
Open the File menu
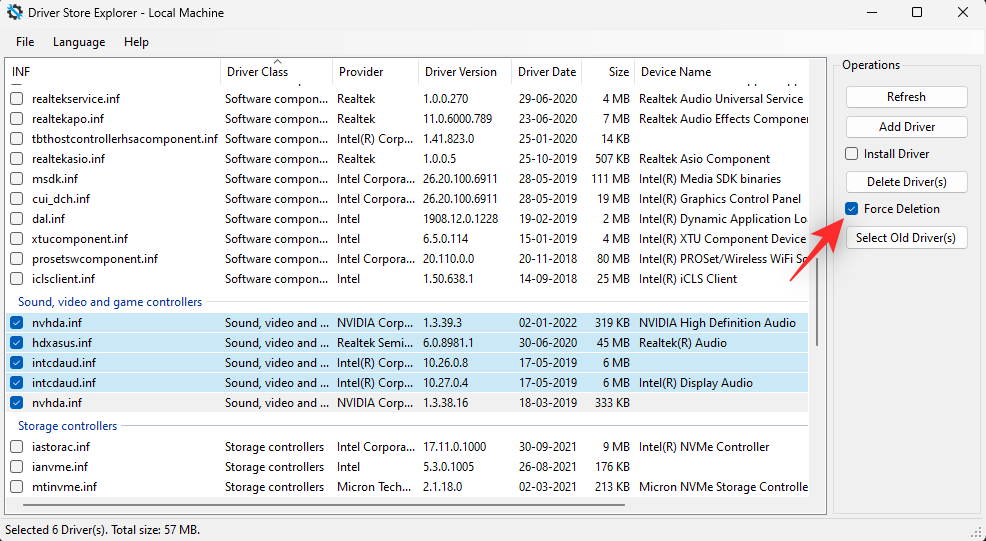click(25, 42)
